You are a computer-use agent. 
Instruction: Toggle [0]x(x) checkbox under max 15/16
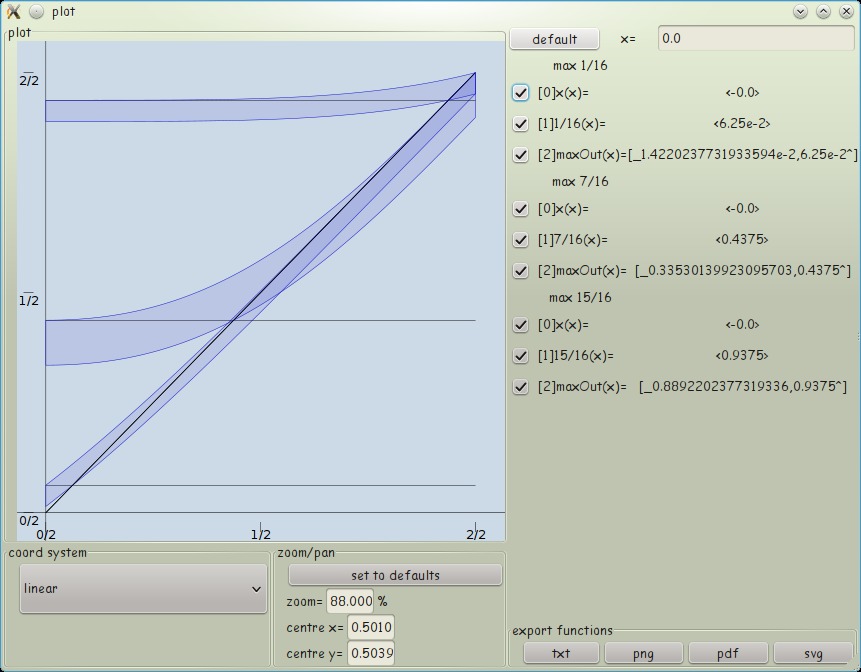pos(521,325)
